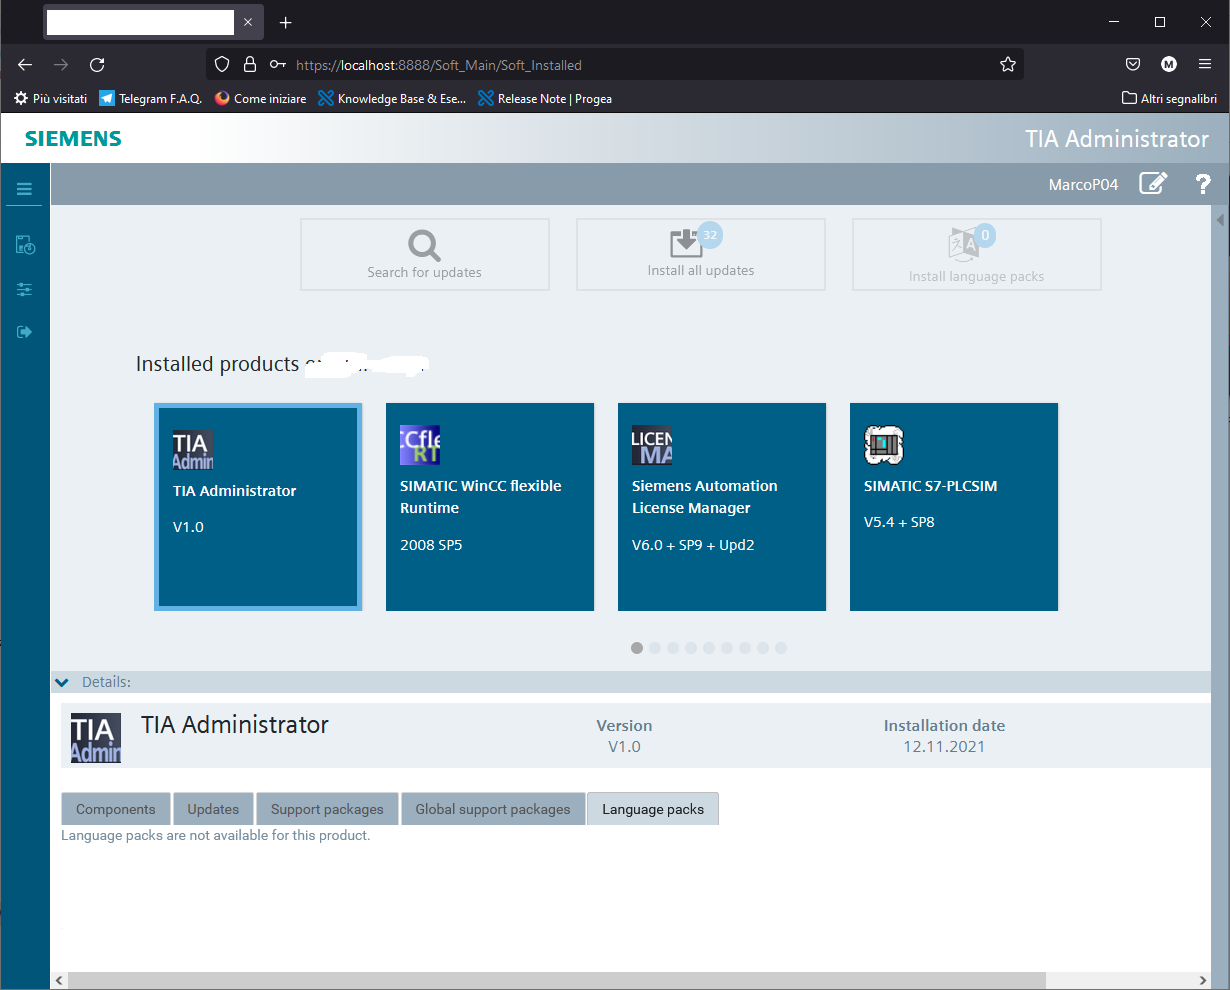
Task: Go forward in the browser
Action: 61,65
